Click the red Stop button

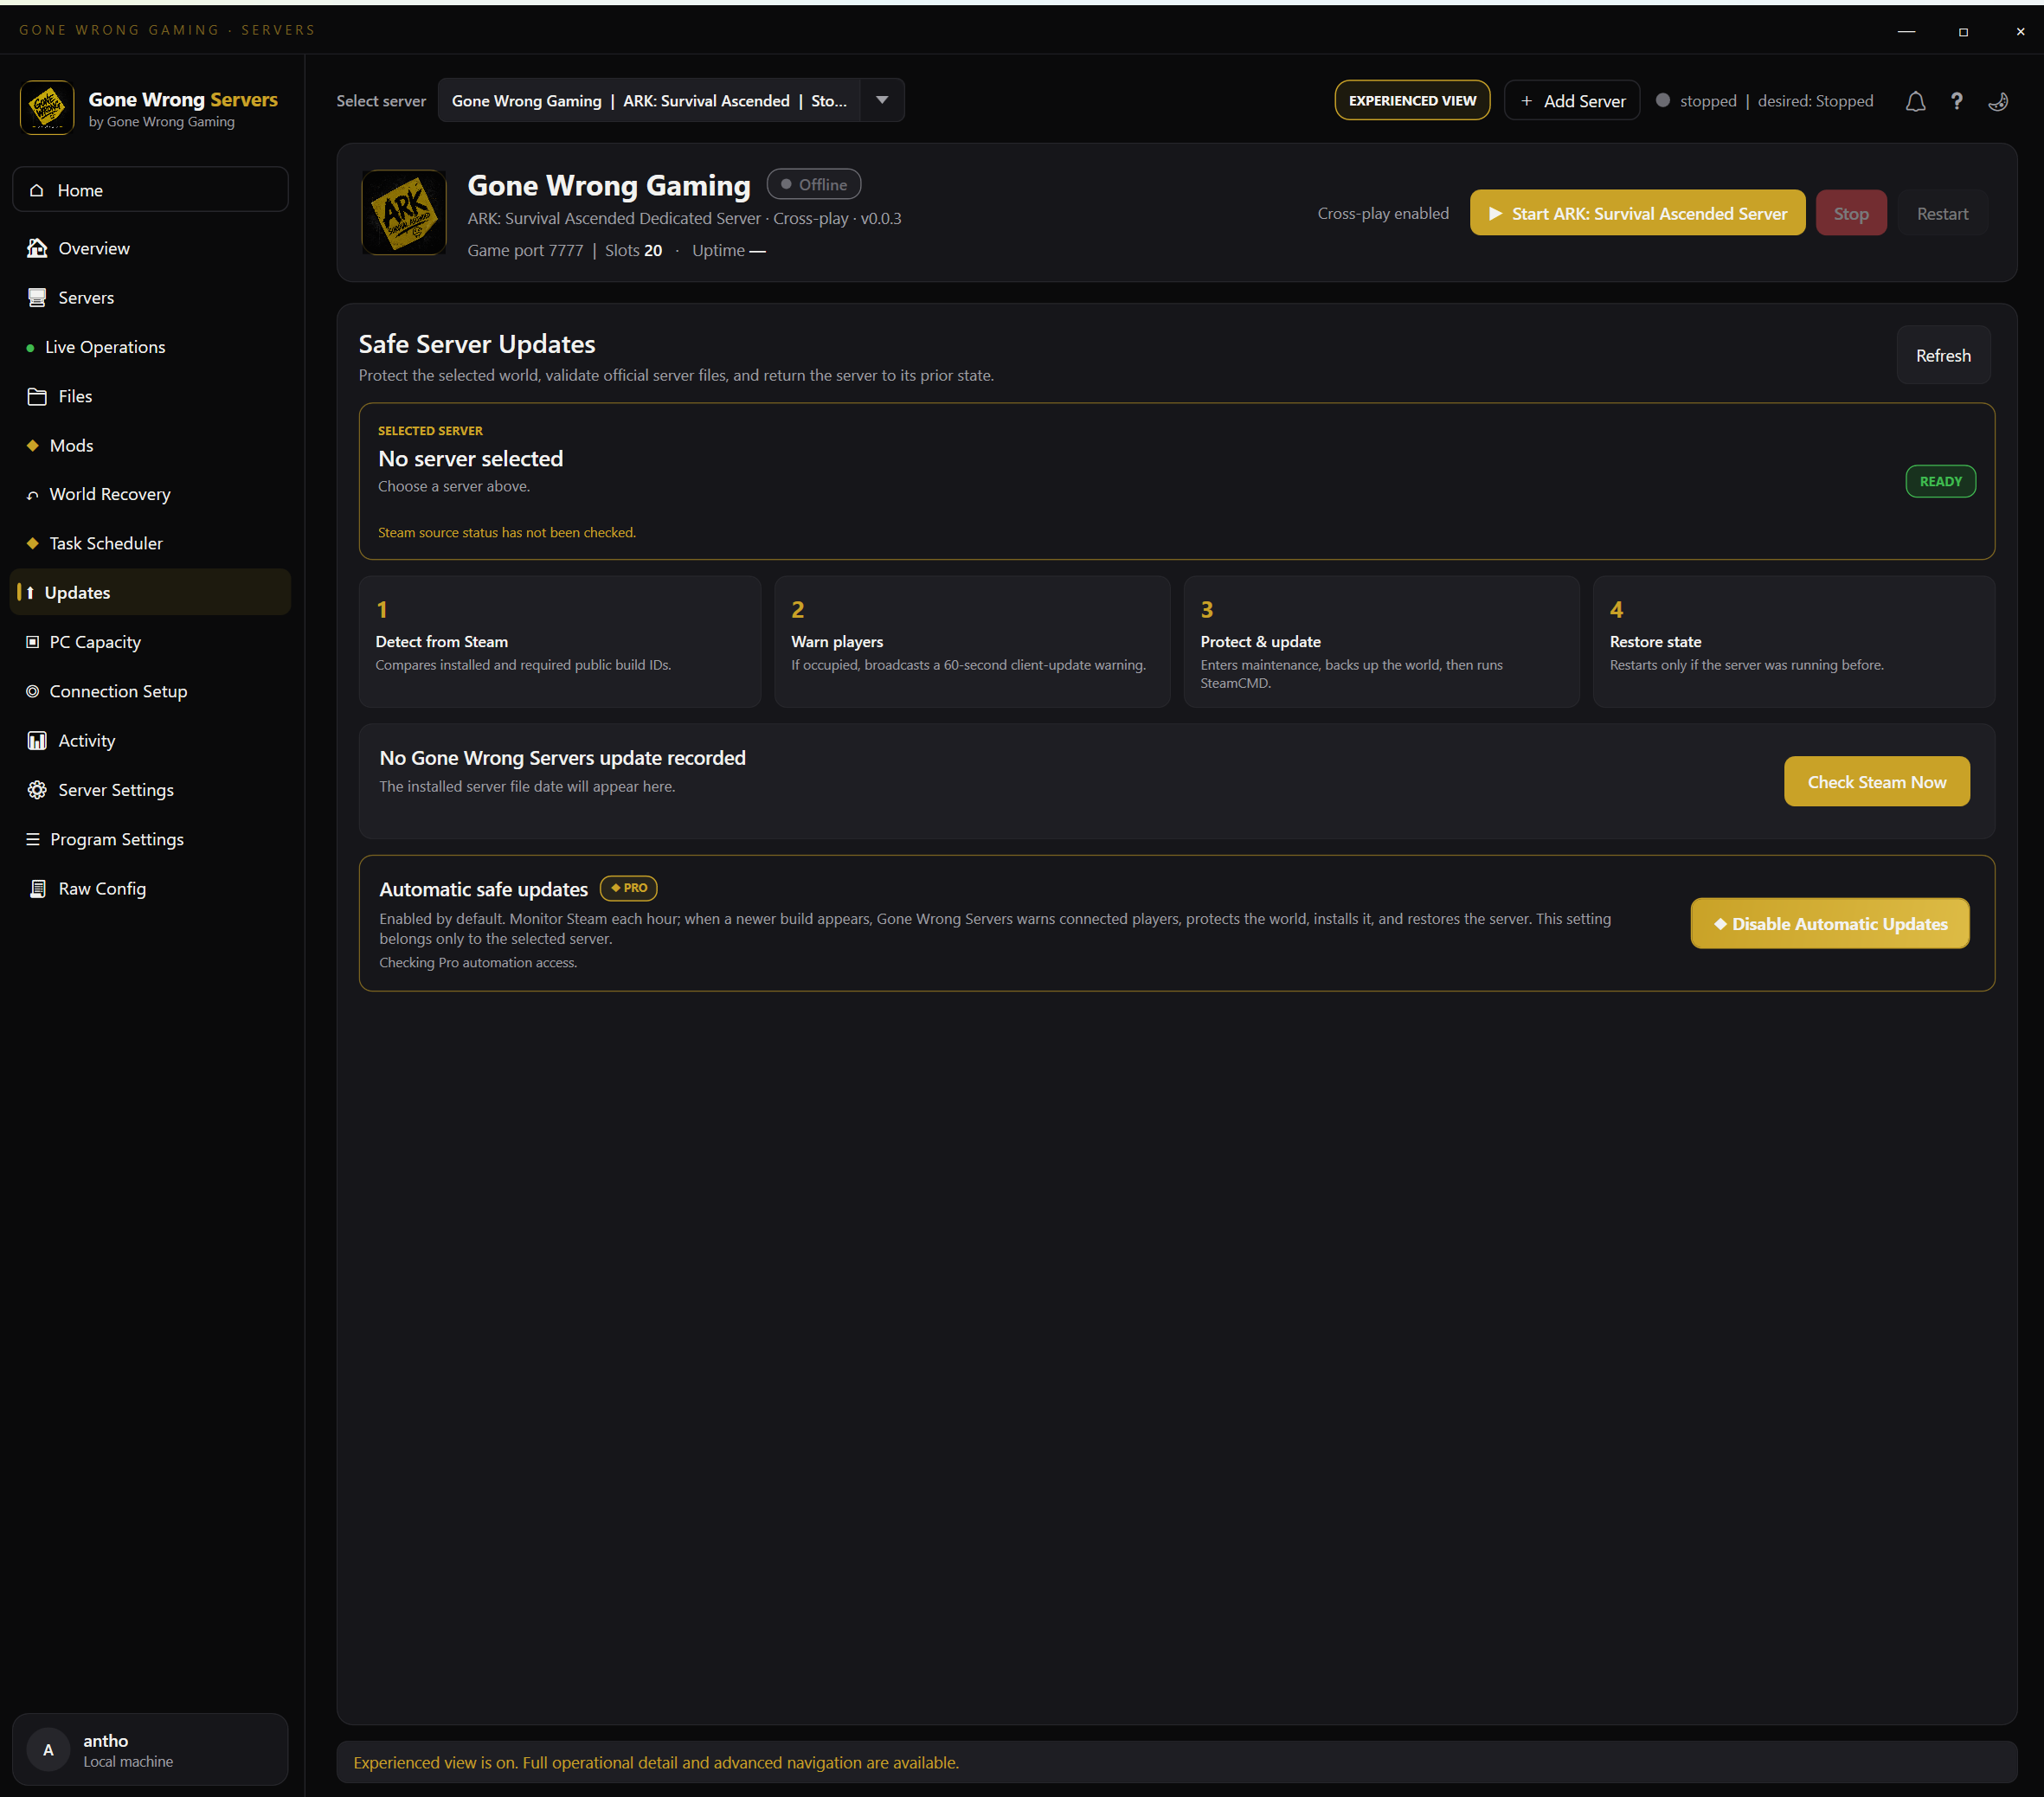(x=1851, y=213)
